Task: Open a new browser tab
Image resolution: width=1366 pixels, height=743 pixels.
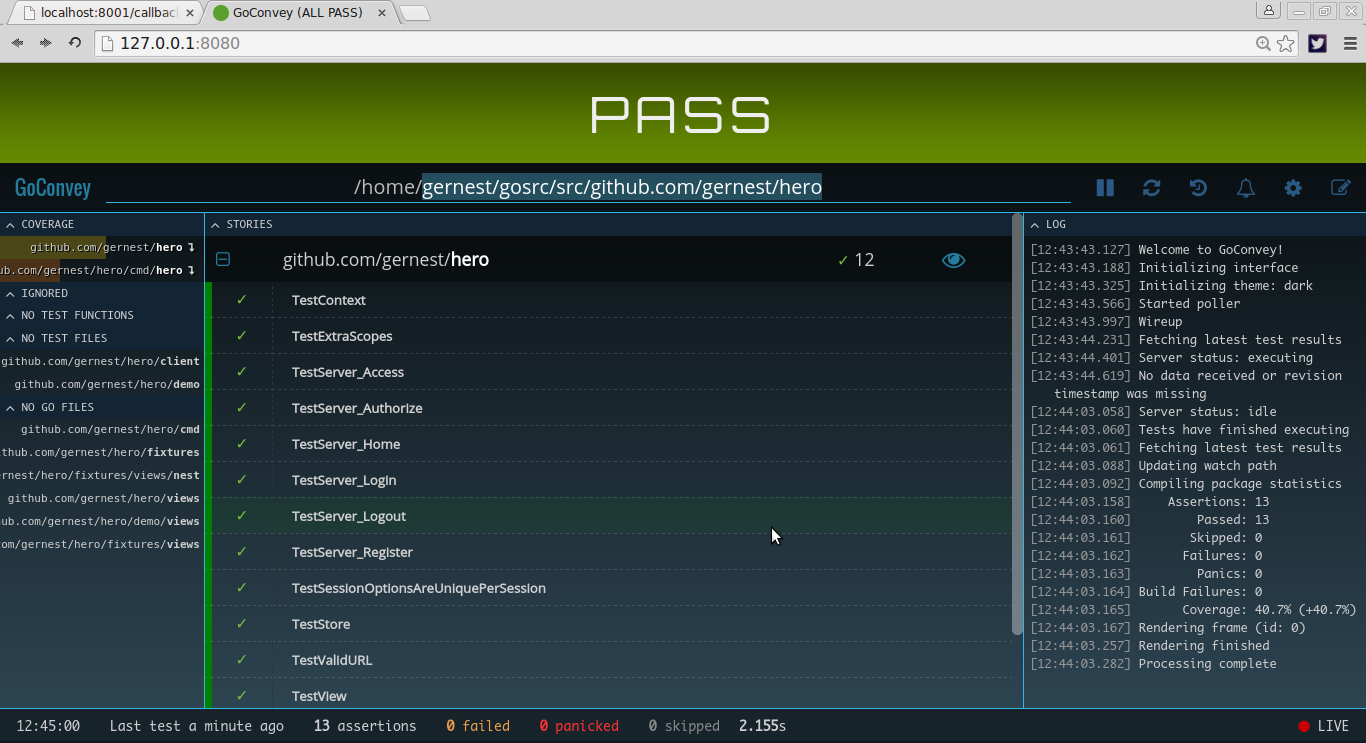Action: coord(415,13)
